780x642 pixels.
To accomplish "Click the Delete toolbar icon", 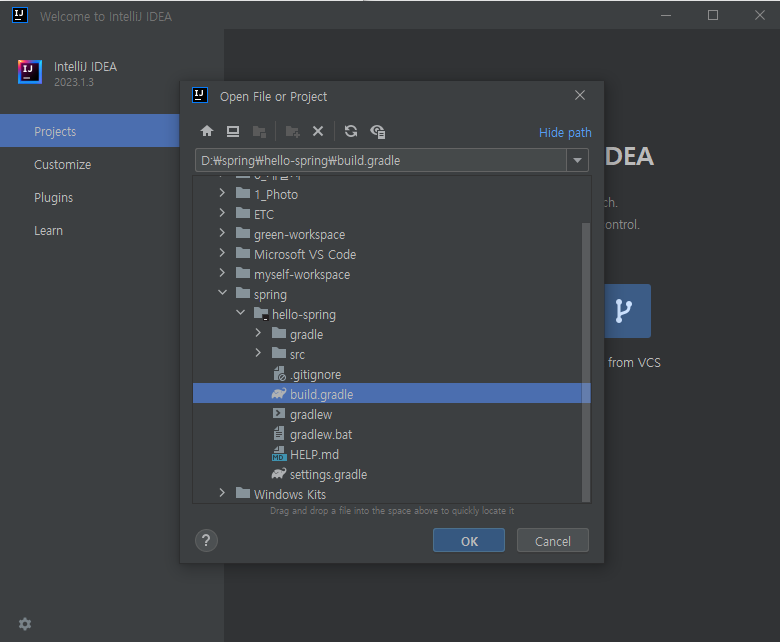I will pos(318,131).
